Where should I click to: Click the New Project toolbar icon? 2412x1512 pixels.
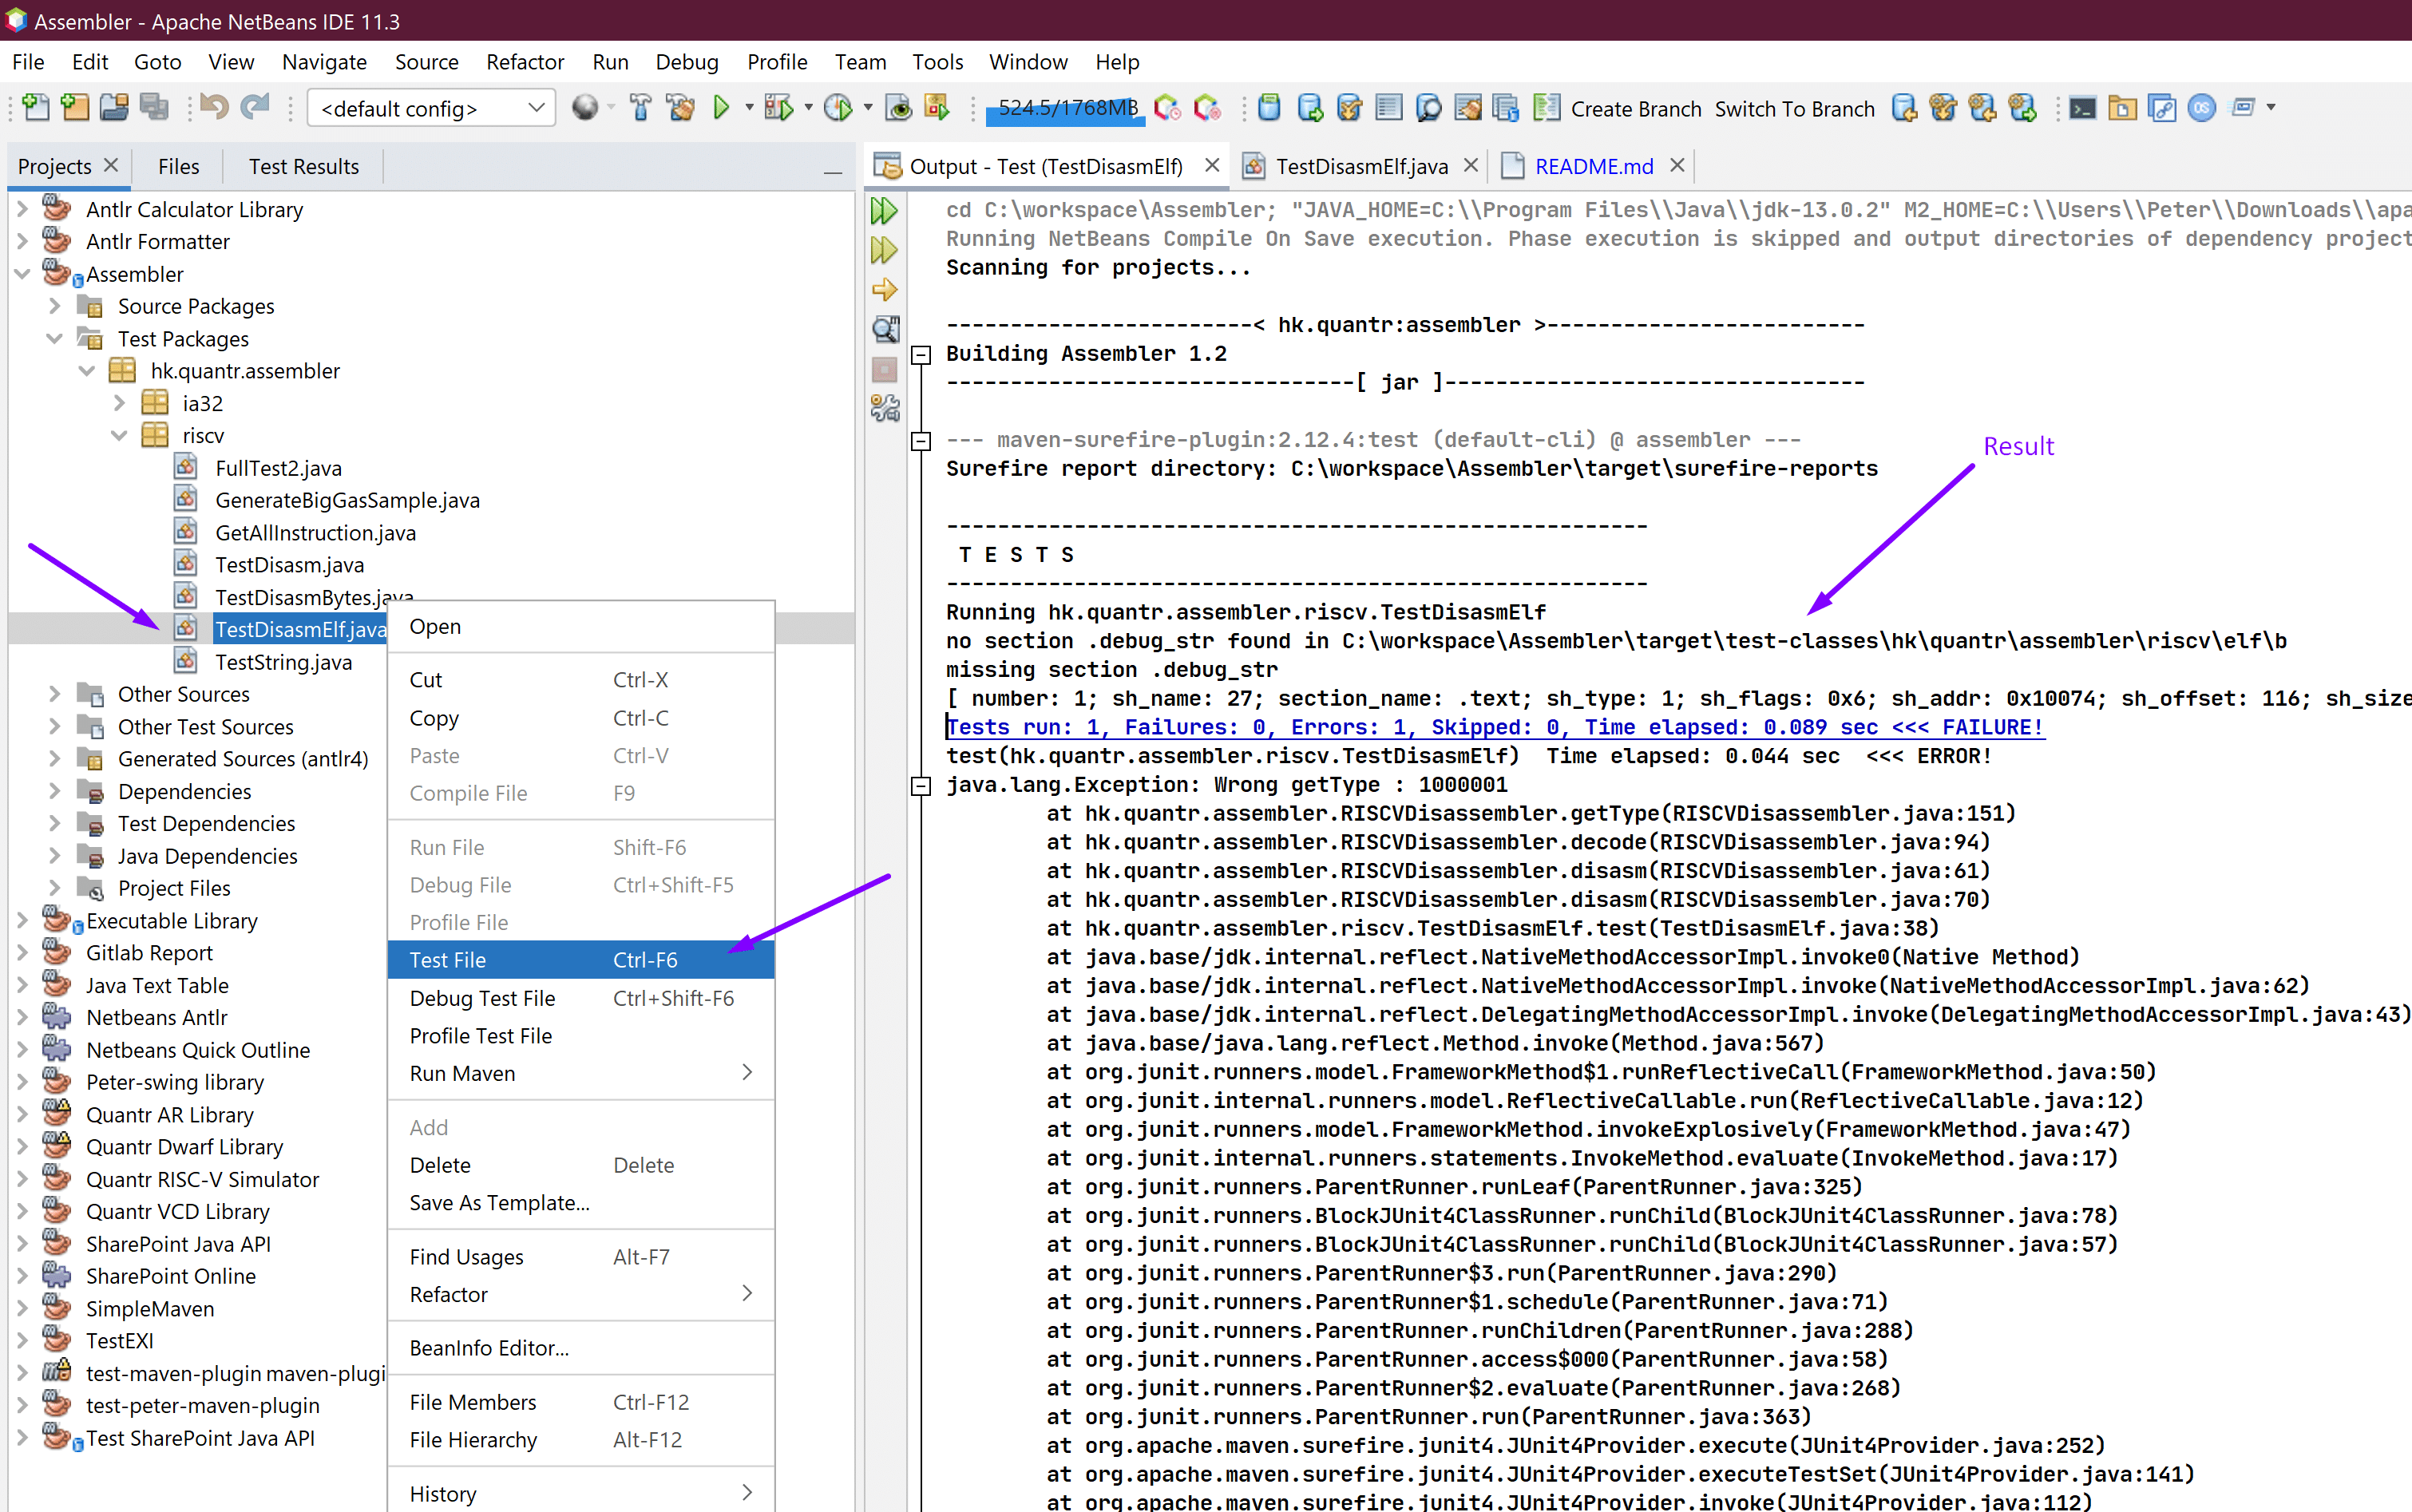pos(75,107)
